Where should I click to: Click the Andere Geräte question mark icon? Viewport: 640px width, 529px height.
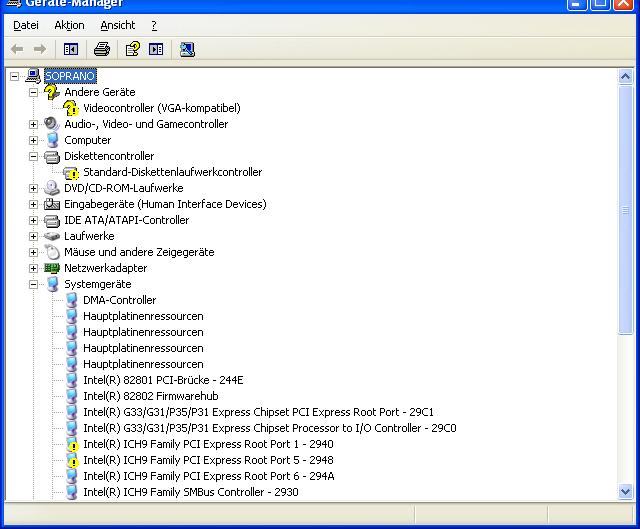click(52, 92)
